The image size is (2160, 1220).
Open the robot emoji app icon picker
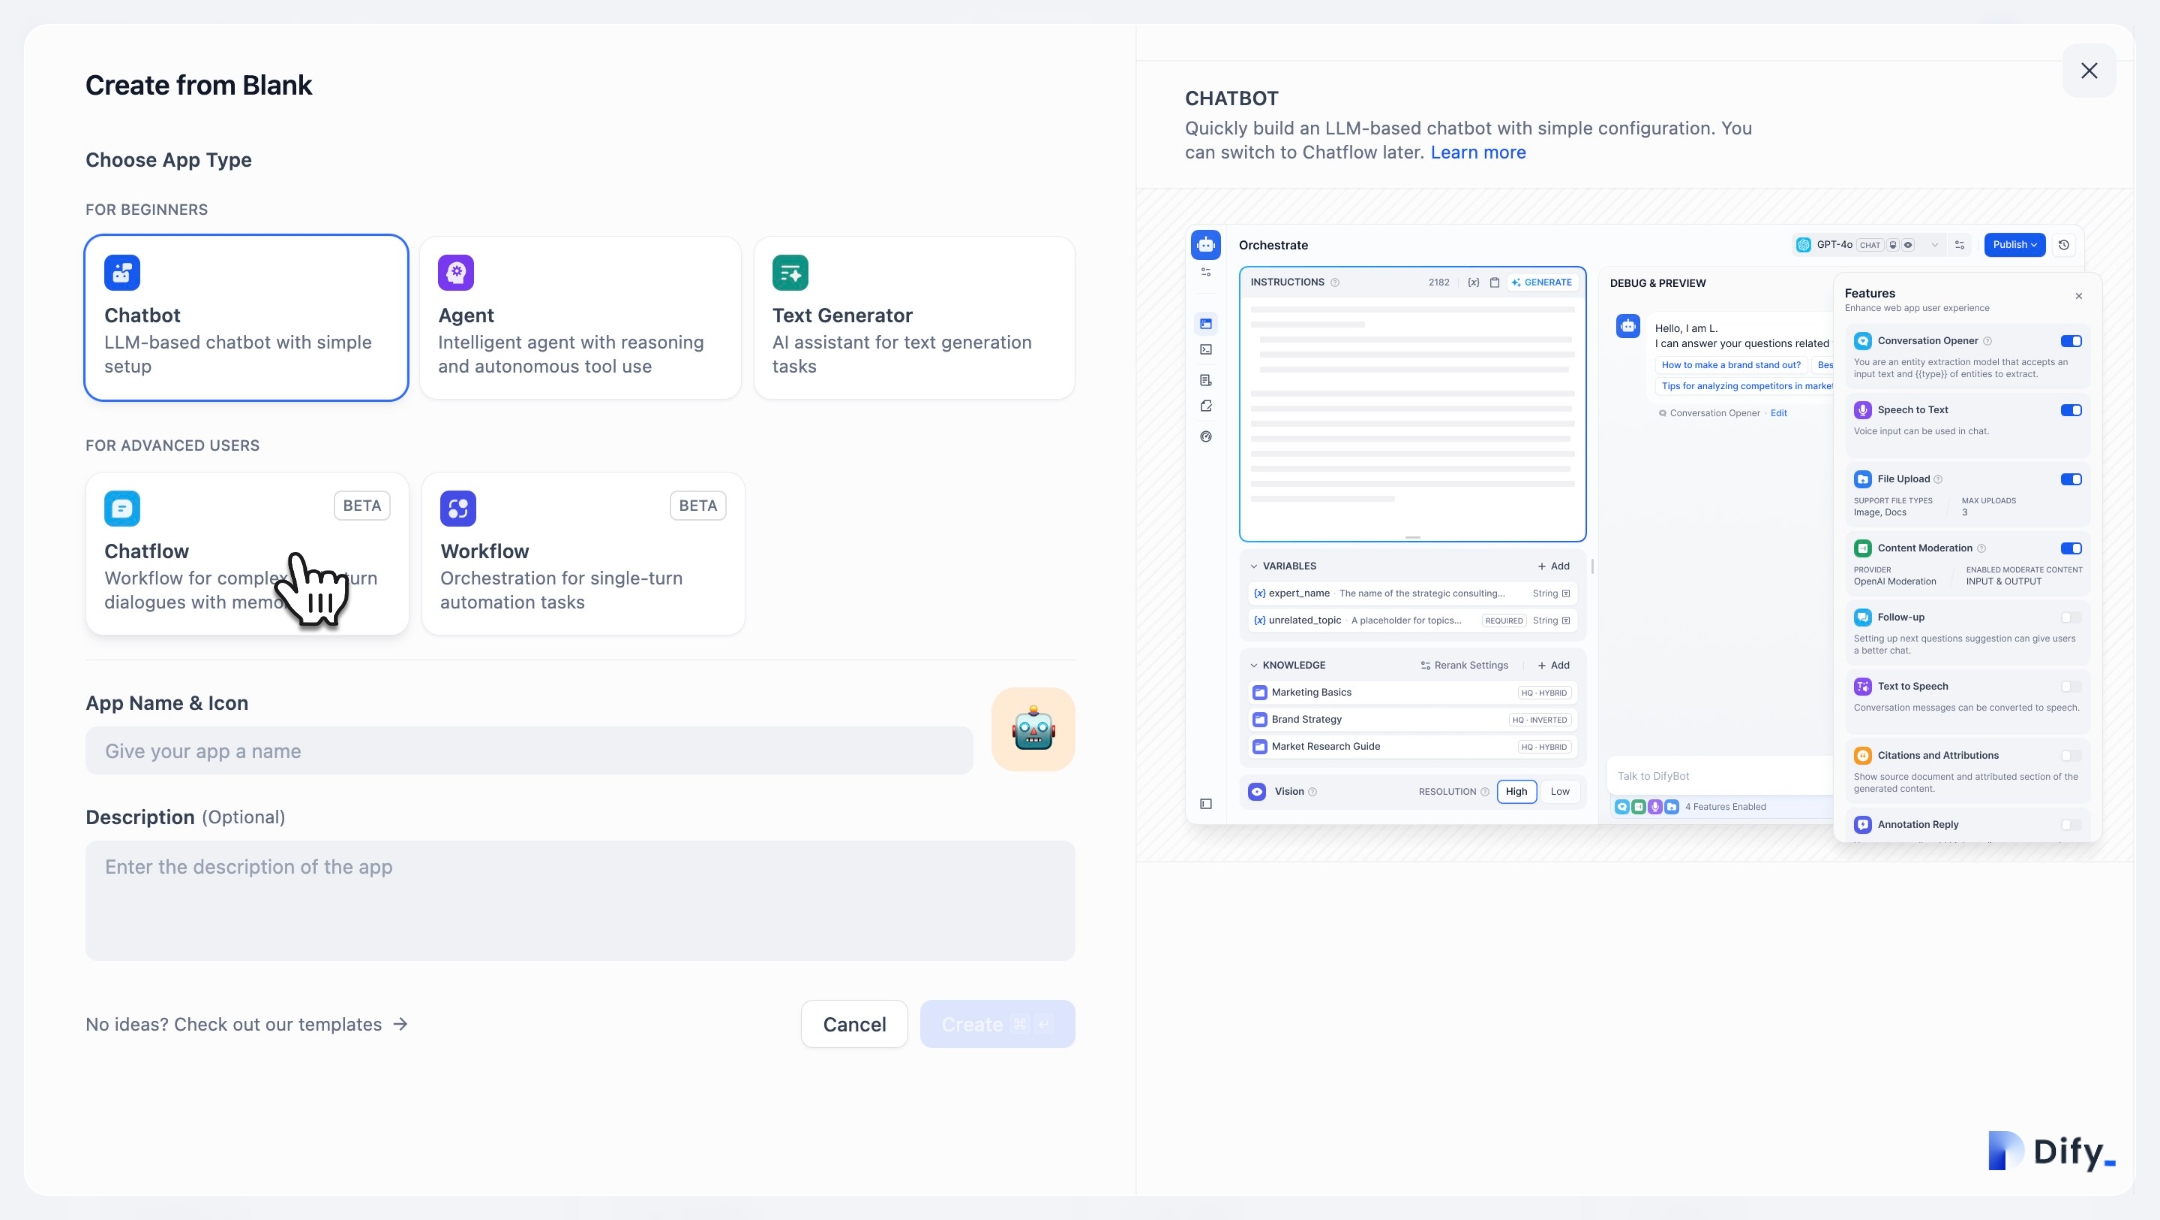coord(1033,729)
